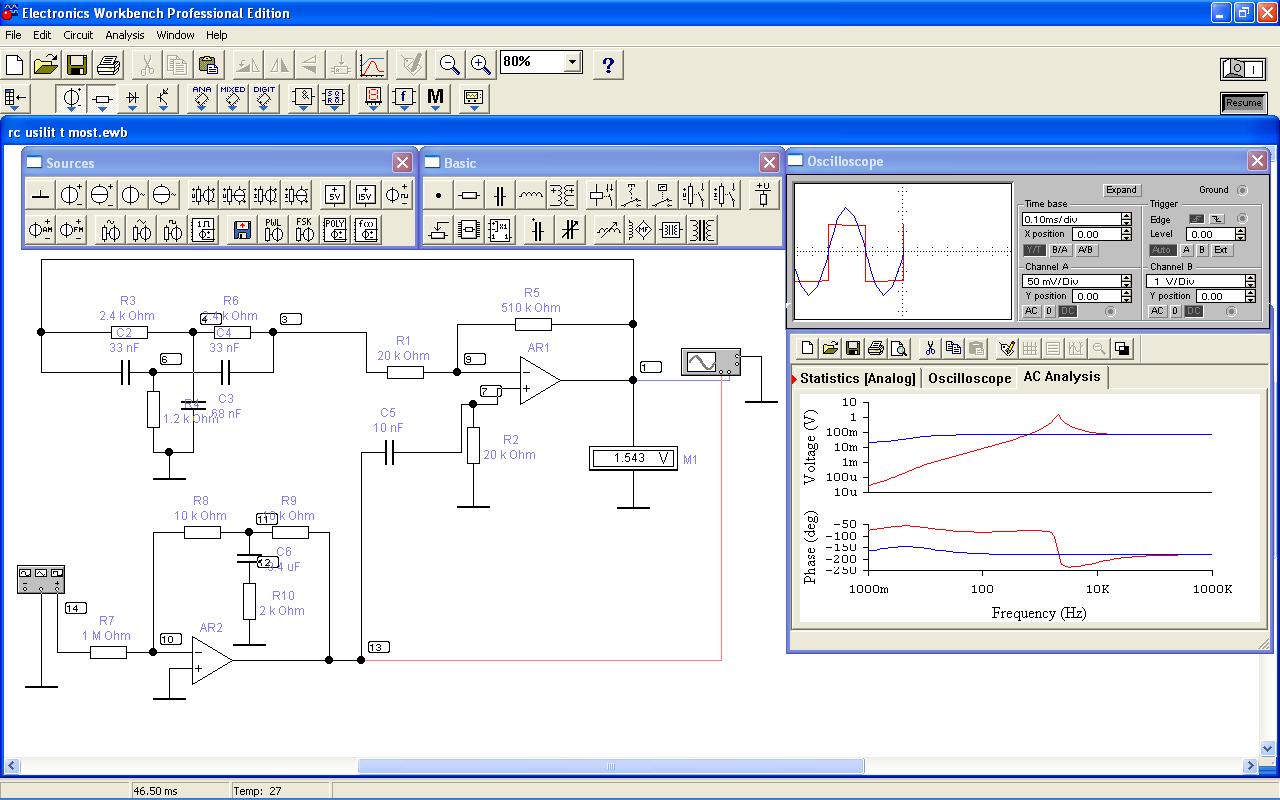Select the ground symbol in Sources panel

(40, 195)
